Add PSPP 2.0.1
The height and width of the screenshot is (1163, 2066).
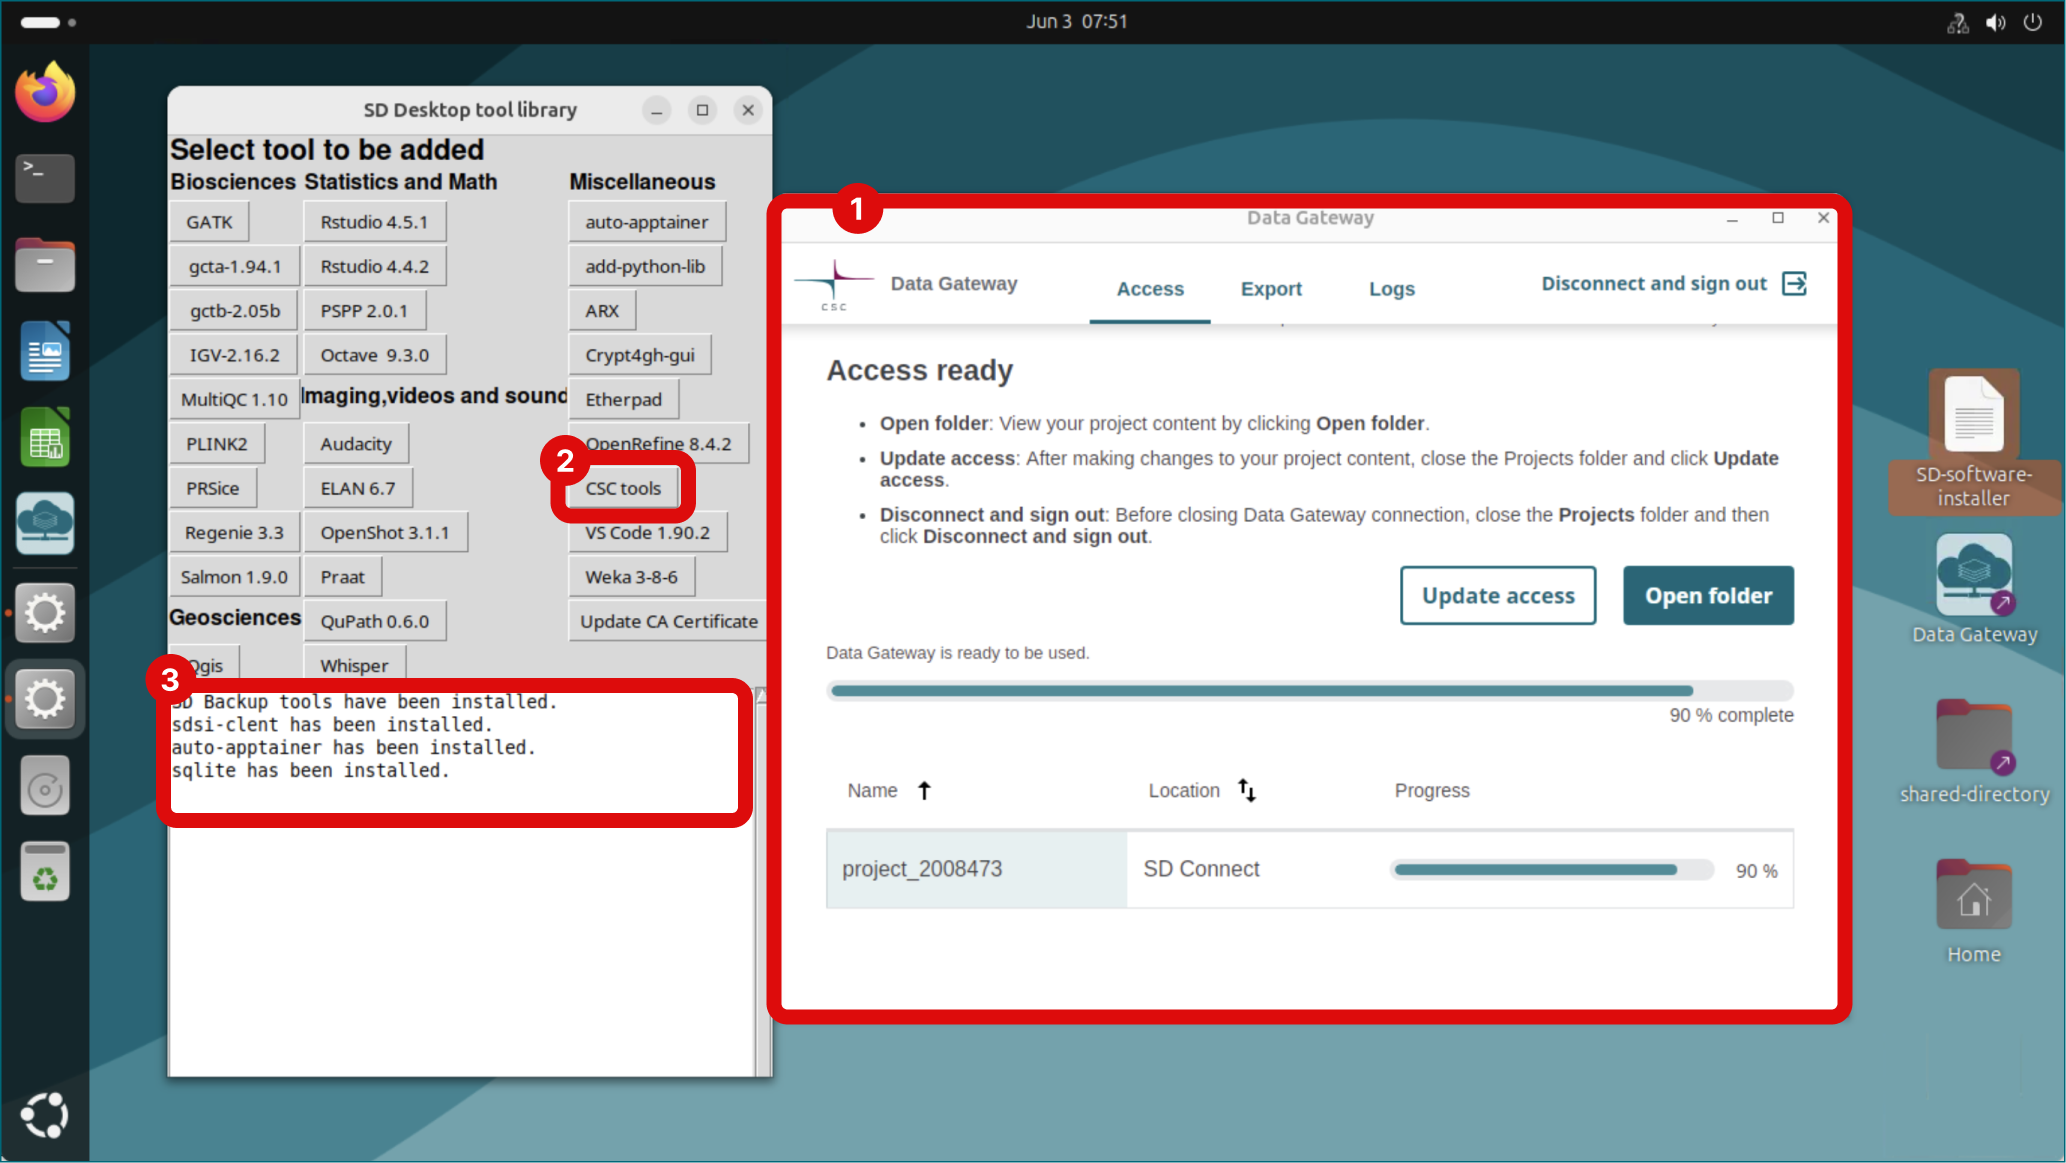coord(364,311)
